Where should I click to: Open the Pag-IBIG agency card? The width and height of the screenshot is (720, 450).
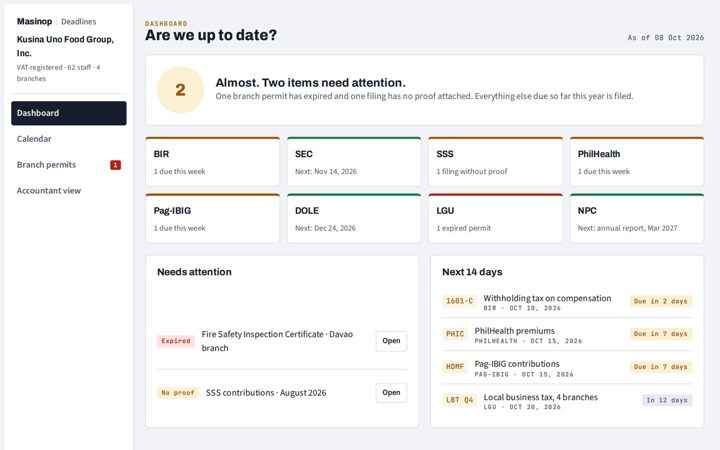pos(213,218)
